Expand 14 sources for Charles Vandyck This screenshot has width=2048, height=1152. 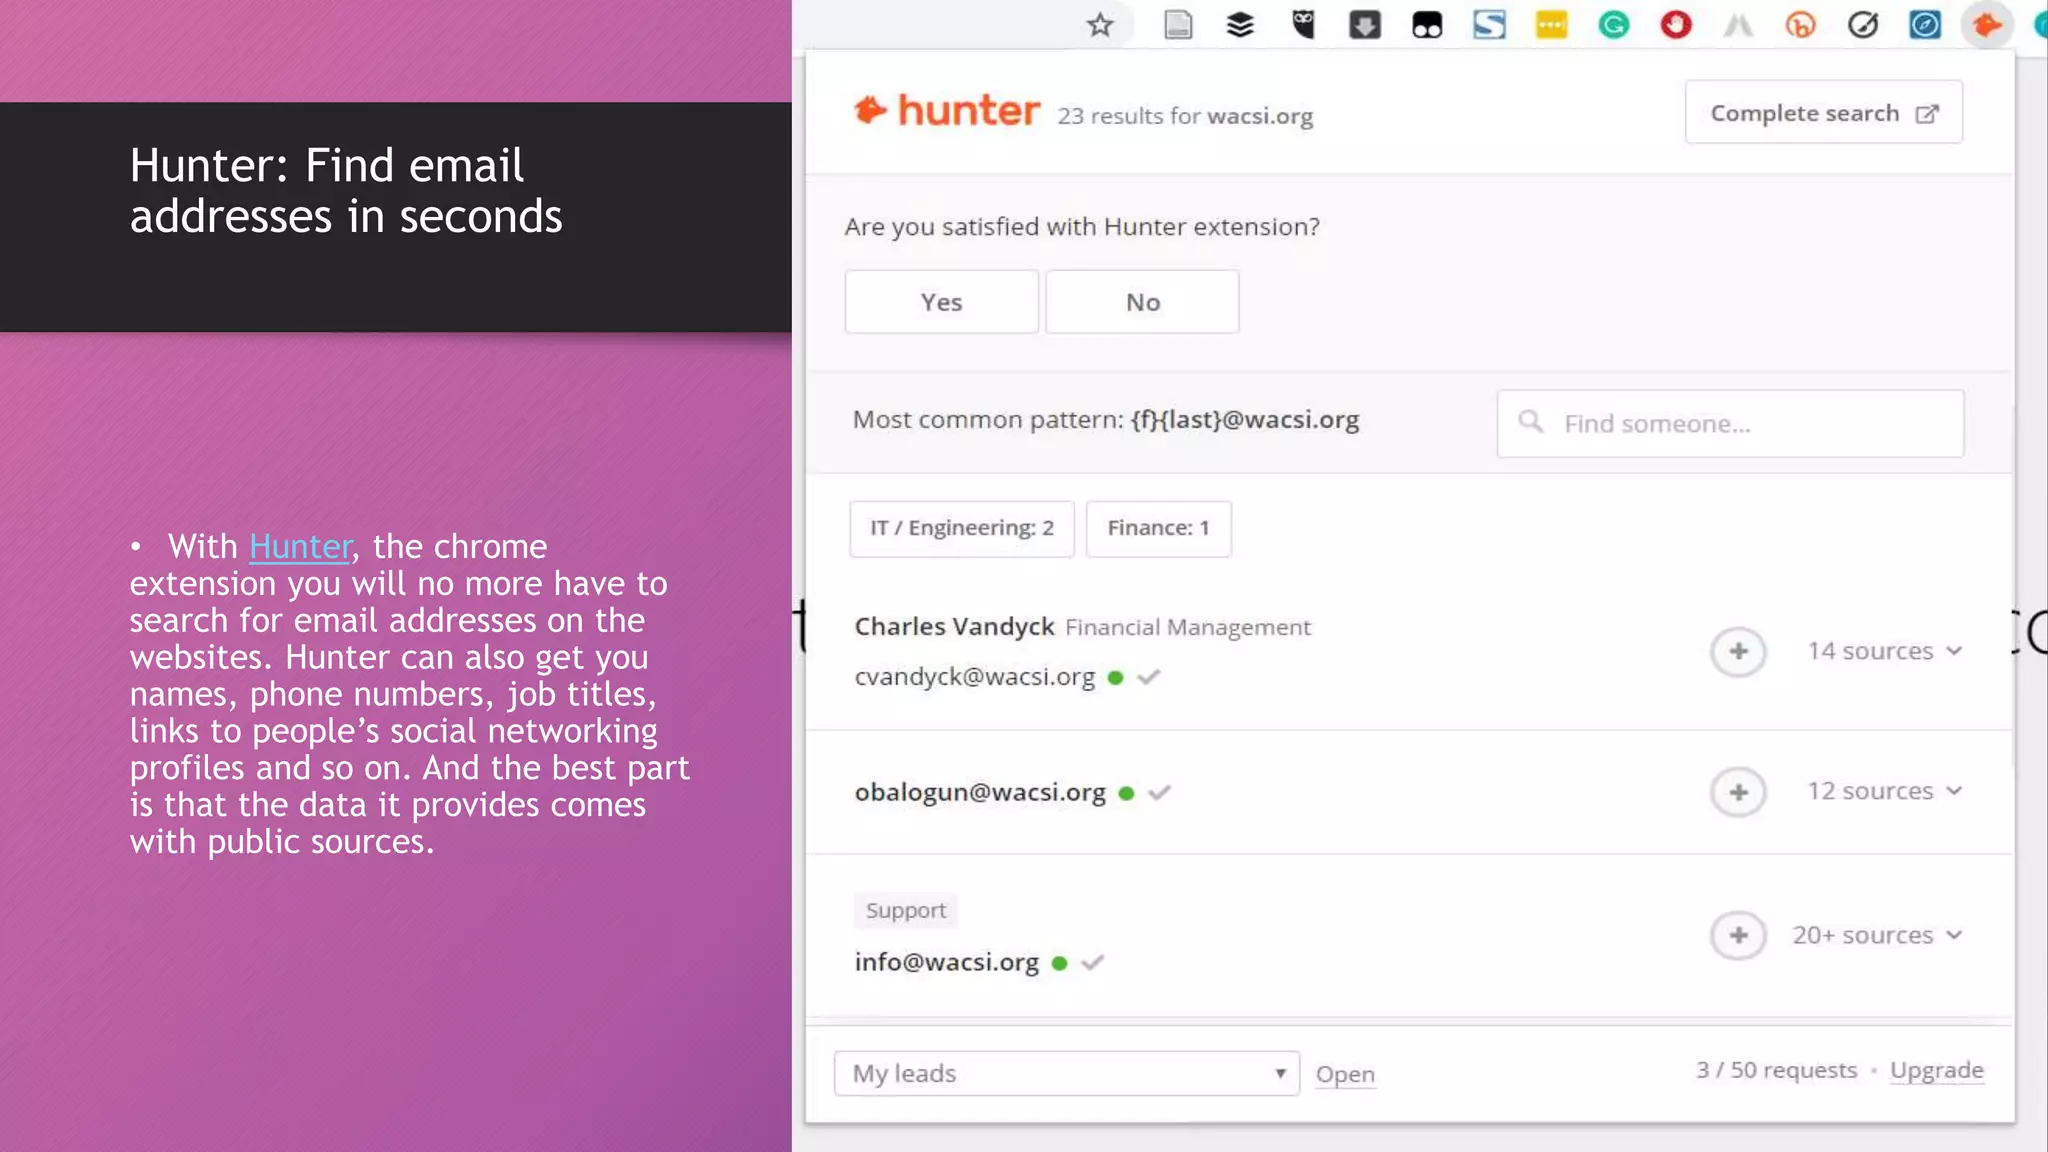(x=1885, y=651)
